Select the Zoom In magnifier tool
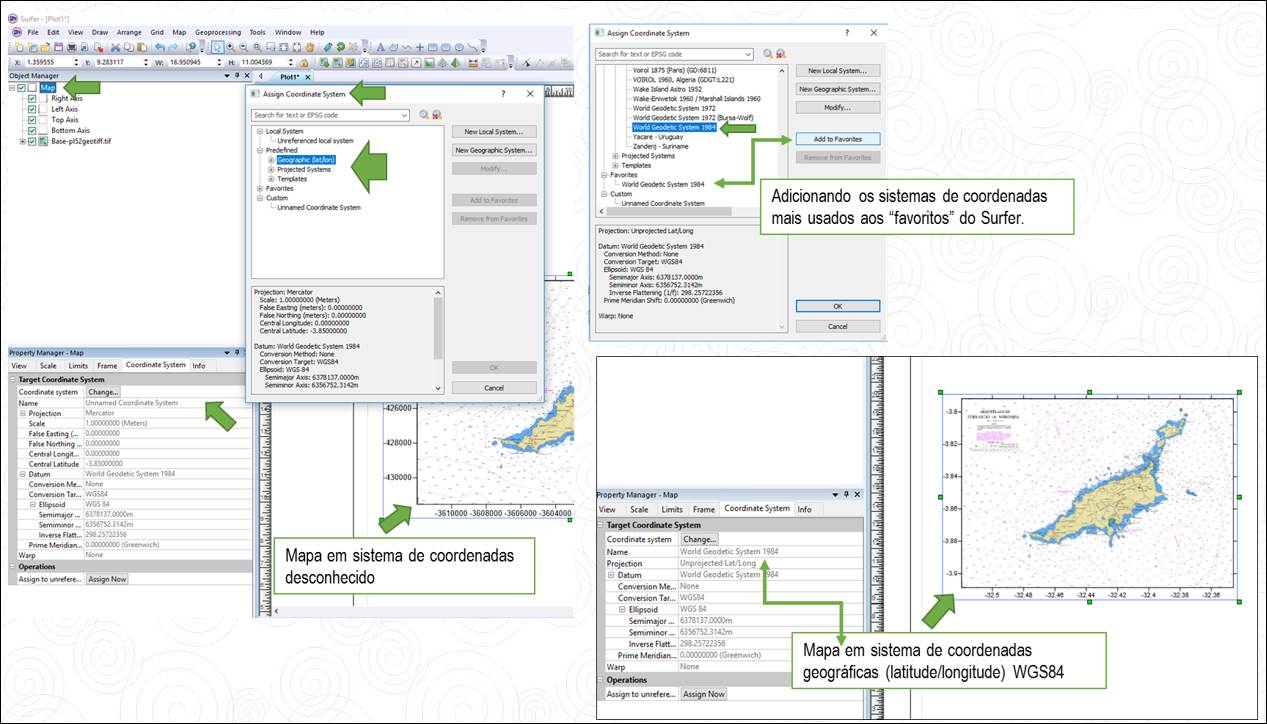 click(x=230, y=47)
